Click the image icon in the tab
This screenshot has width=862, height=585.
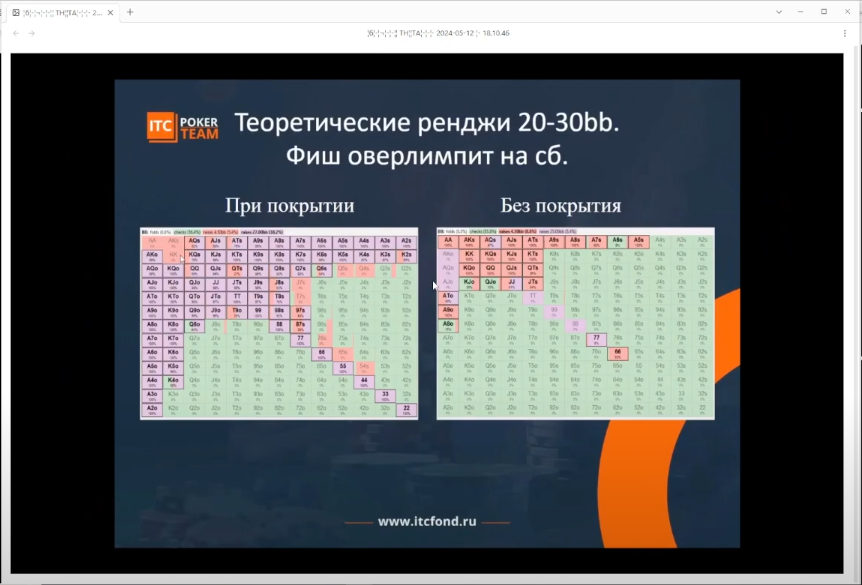click(x=16, y=12)
